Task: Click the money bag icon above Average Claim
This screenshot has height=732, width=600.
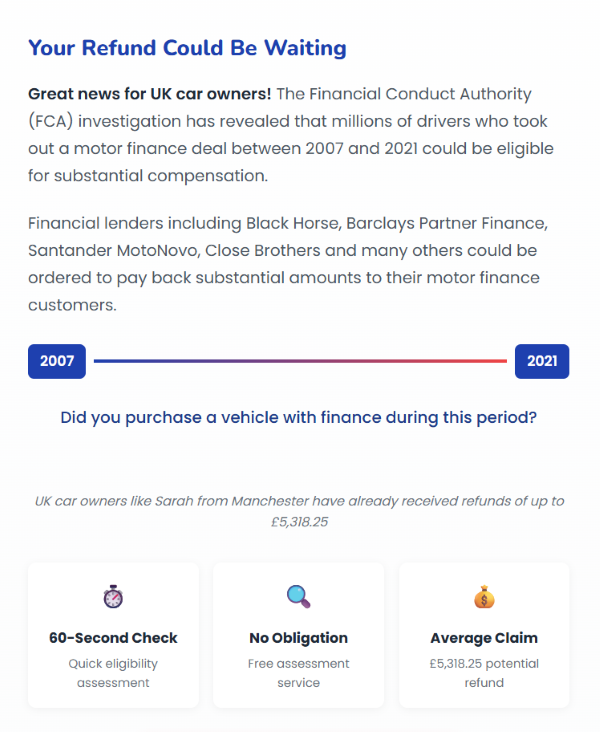Action: point(484,598)
